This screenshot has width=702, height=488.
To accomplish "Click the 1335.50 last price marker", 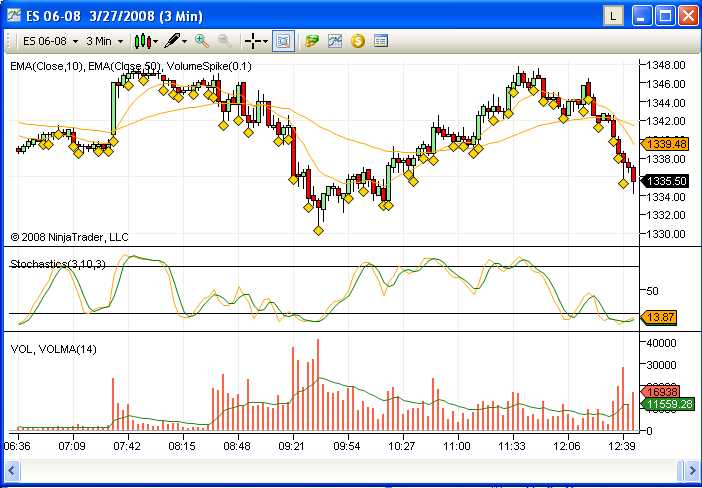I will [665, 181].
